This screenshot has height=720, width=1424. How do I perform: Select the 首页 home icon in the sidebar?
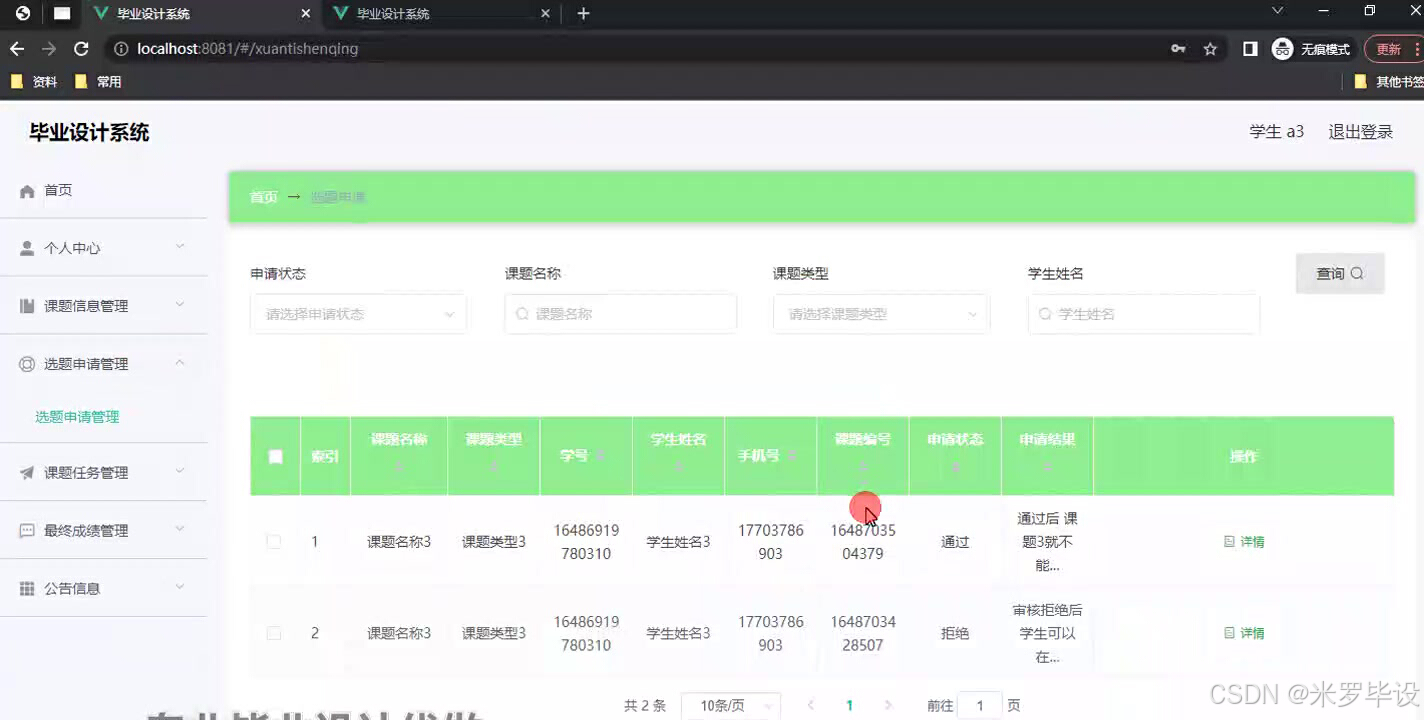(29, 190)
